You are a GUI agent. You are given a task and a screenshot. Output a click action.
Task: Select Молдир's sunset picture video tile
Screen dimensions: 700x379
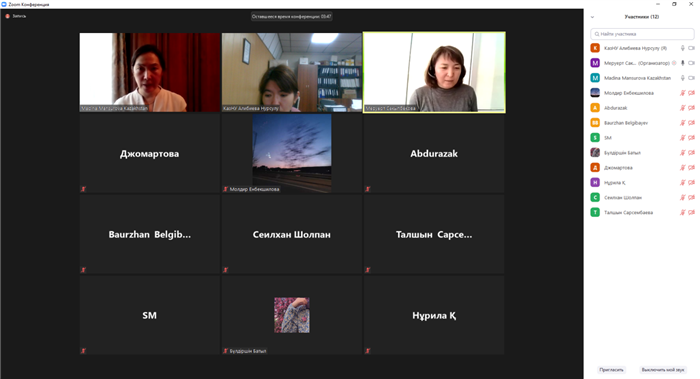pos(292,153)
